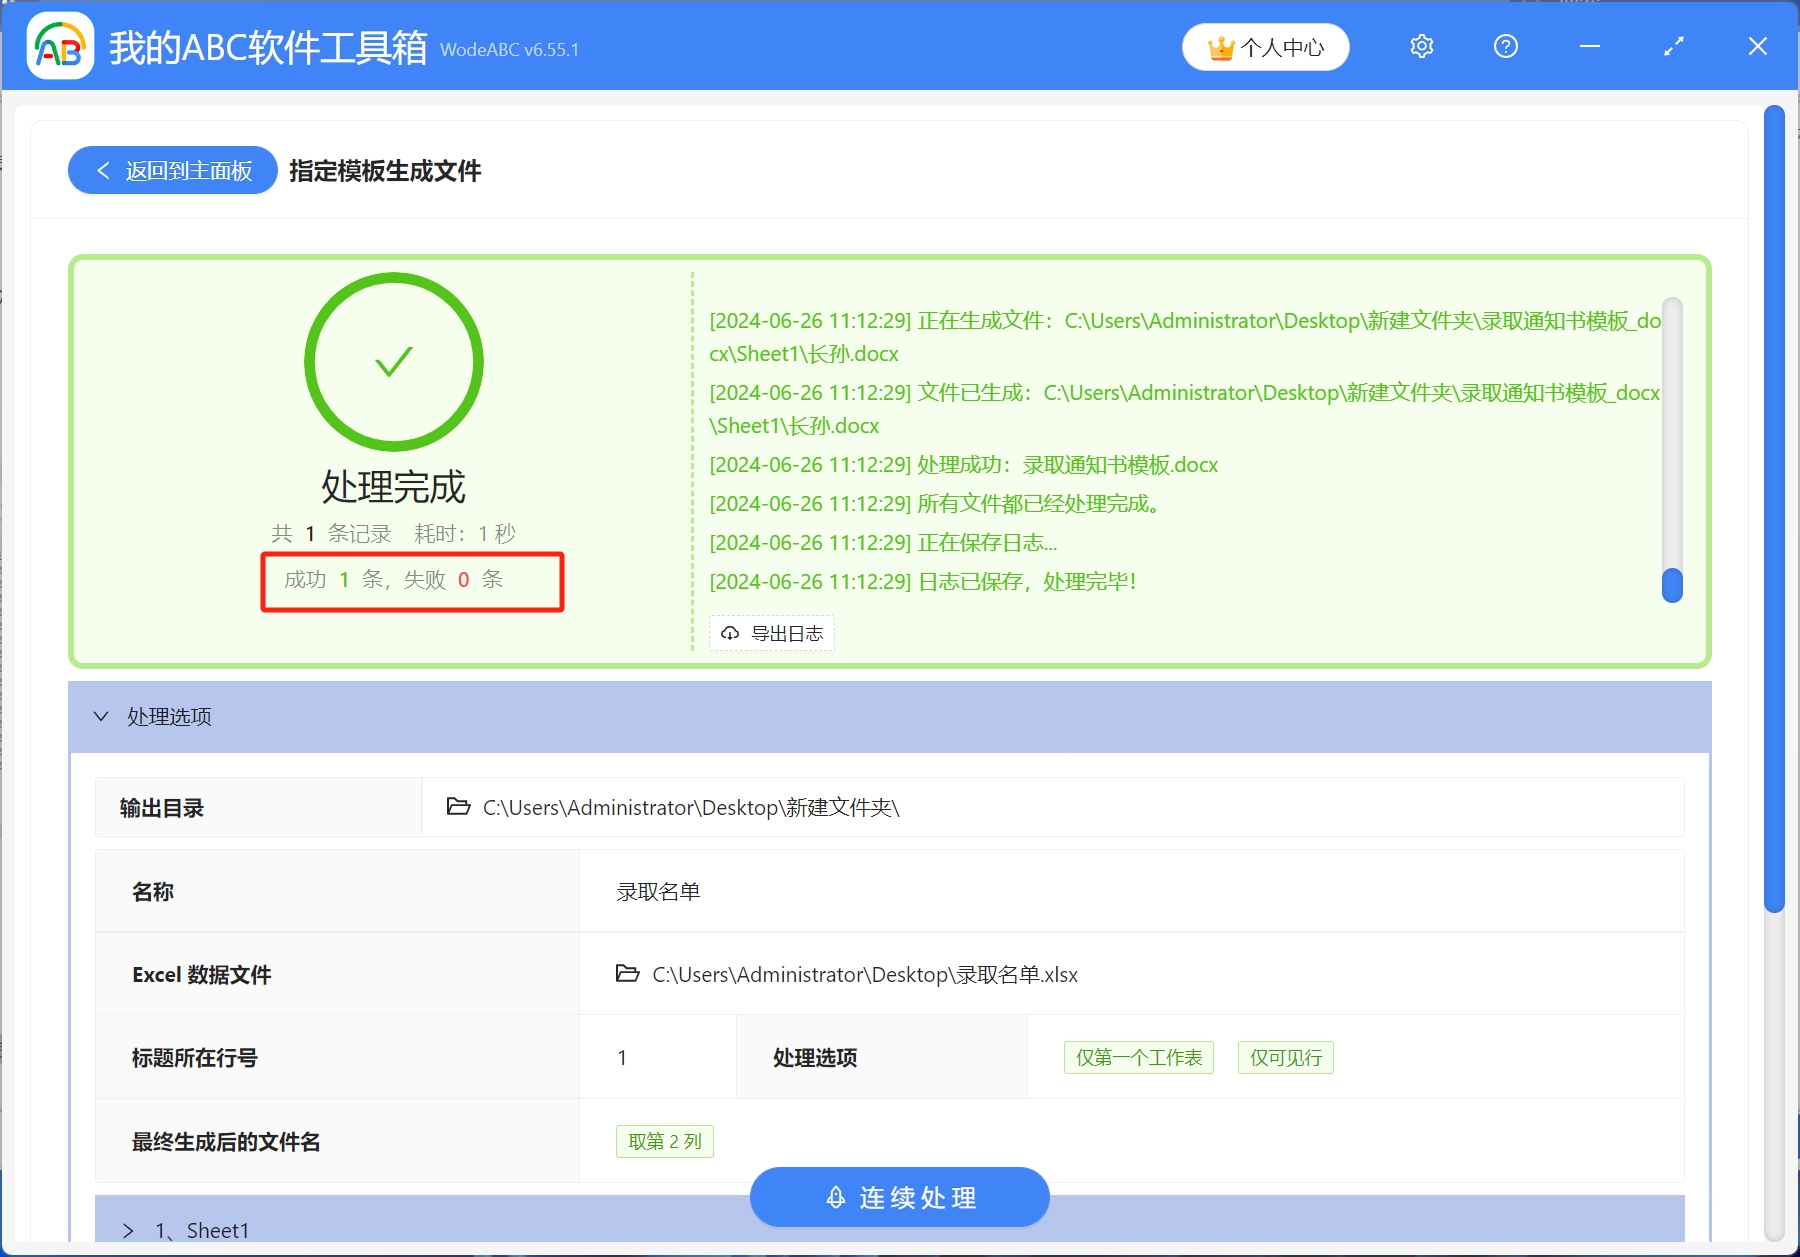Collapse the 处理选项 section
1800x1257 pixels.
(100, 716)
